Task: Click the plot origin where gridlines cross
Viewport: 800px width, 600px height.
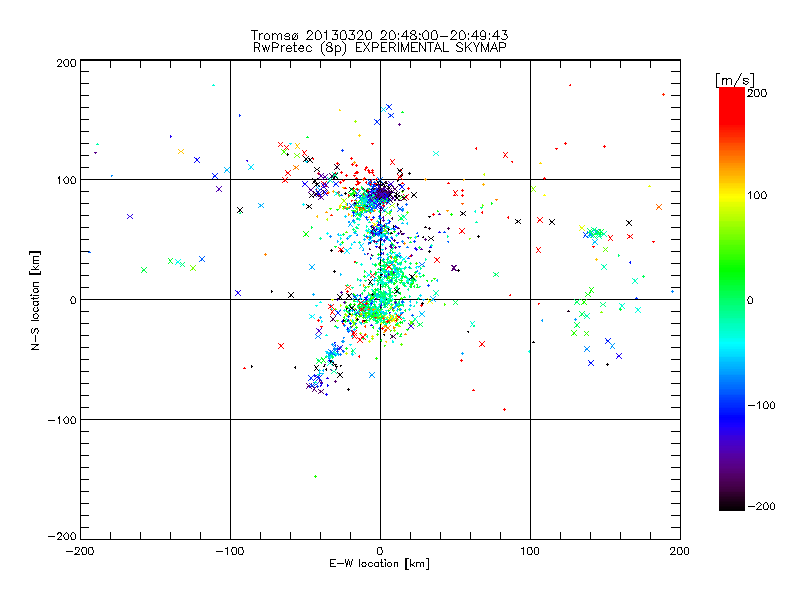Action: pos(380,299)
